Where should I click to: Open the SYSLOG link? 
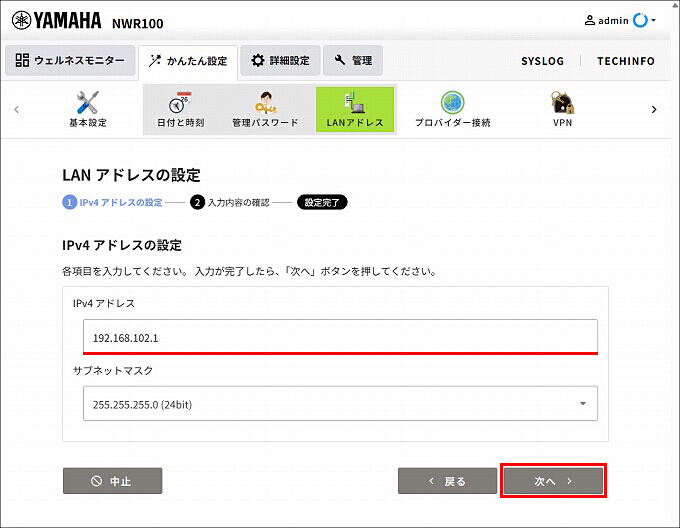pos(543,61)
